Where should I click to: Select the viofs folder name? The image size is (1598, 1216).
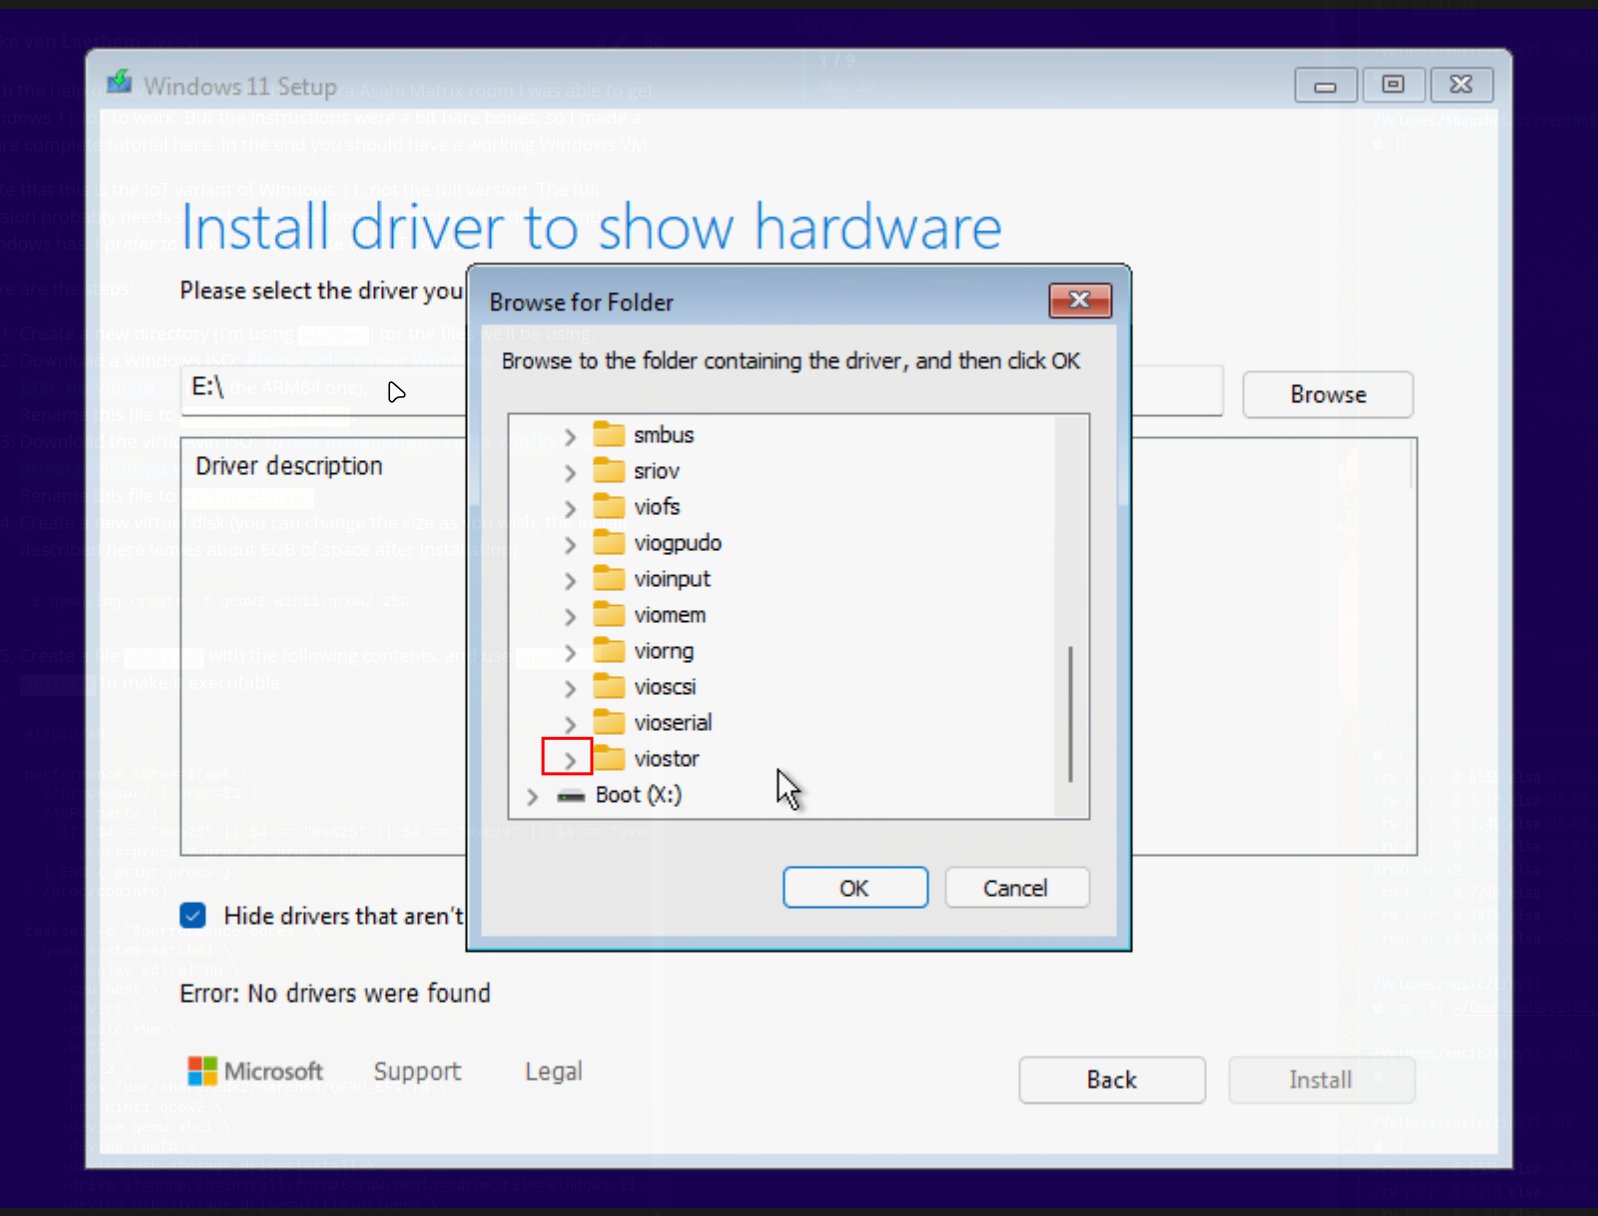point(656,507)
